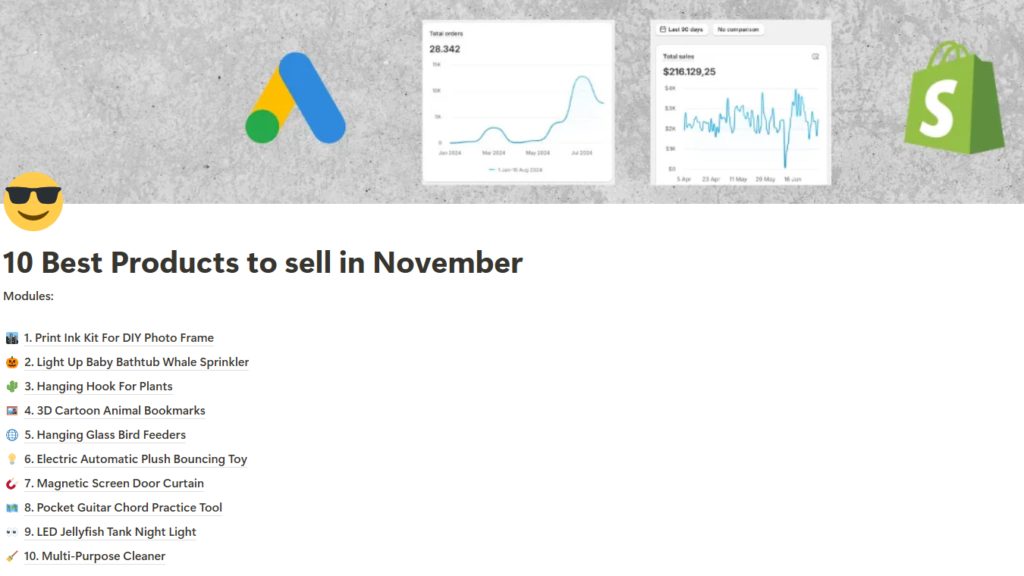Click the pumpkin icon beside Whale Sprinkler
Viewport: 1024px width, 576px height.
click(12, 362)
